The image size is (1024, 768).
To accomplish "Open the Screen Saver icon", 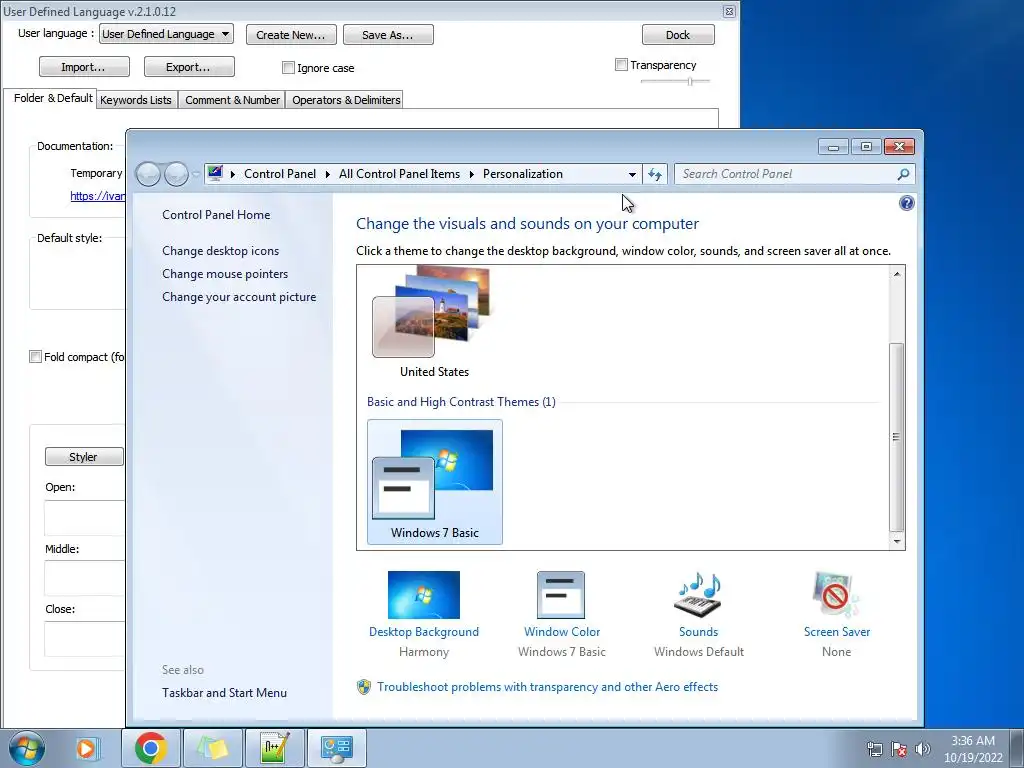I will click(836, 595).
